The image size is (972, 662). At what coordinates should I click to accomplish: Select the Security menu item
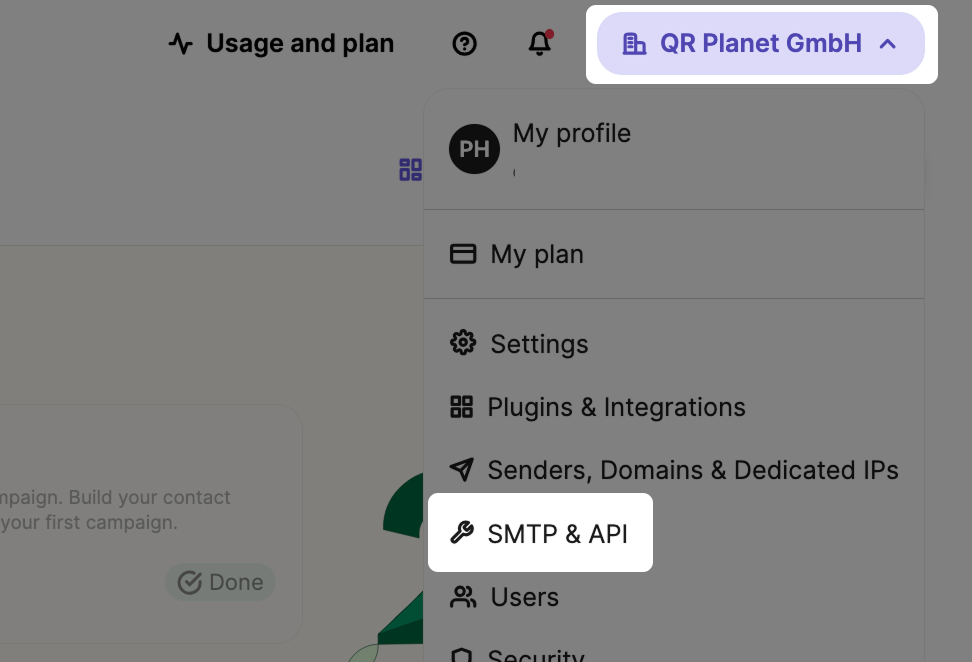coord(535,655)
